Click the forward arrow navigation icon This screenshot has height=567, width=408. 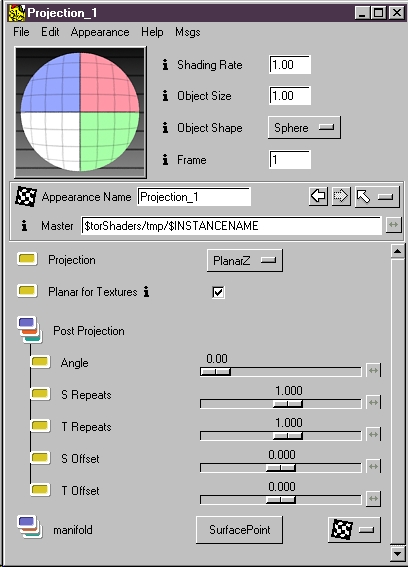click(341, 197)
